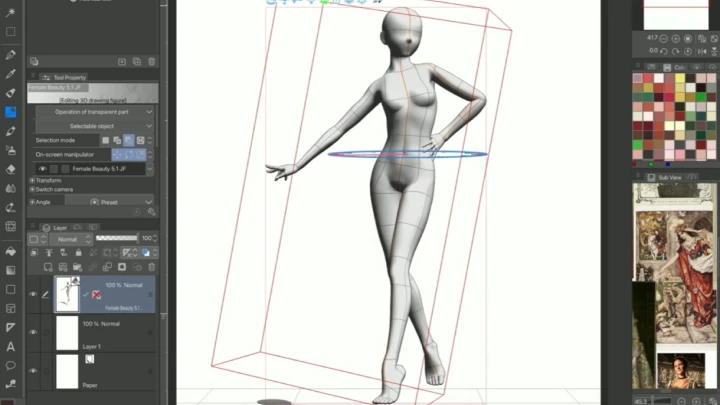Click the Create layer mask icon
Screen dimensions: 720x405
point(122,267)
